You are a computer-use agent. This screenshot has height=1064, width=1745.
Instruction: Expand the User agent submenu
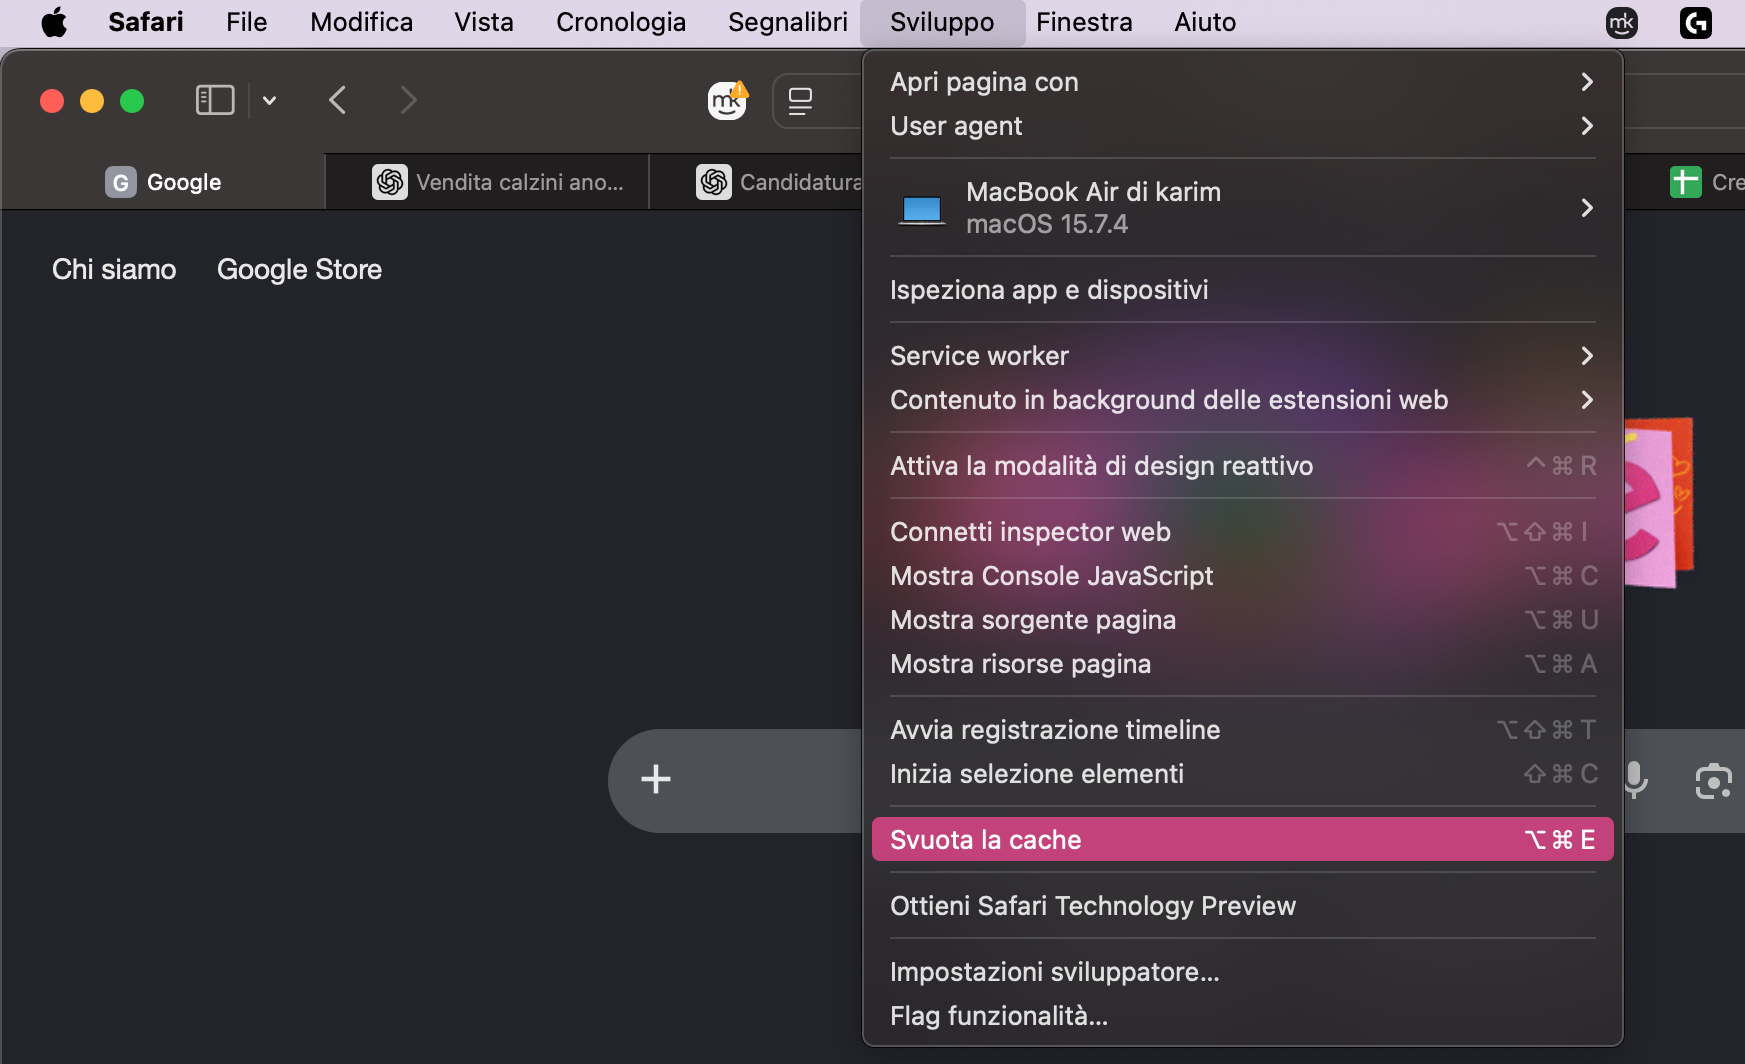pos(1242,126)
